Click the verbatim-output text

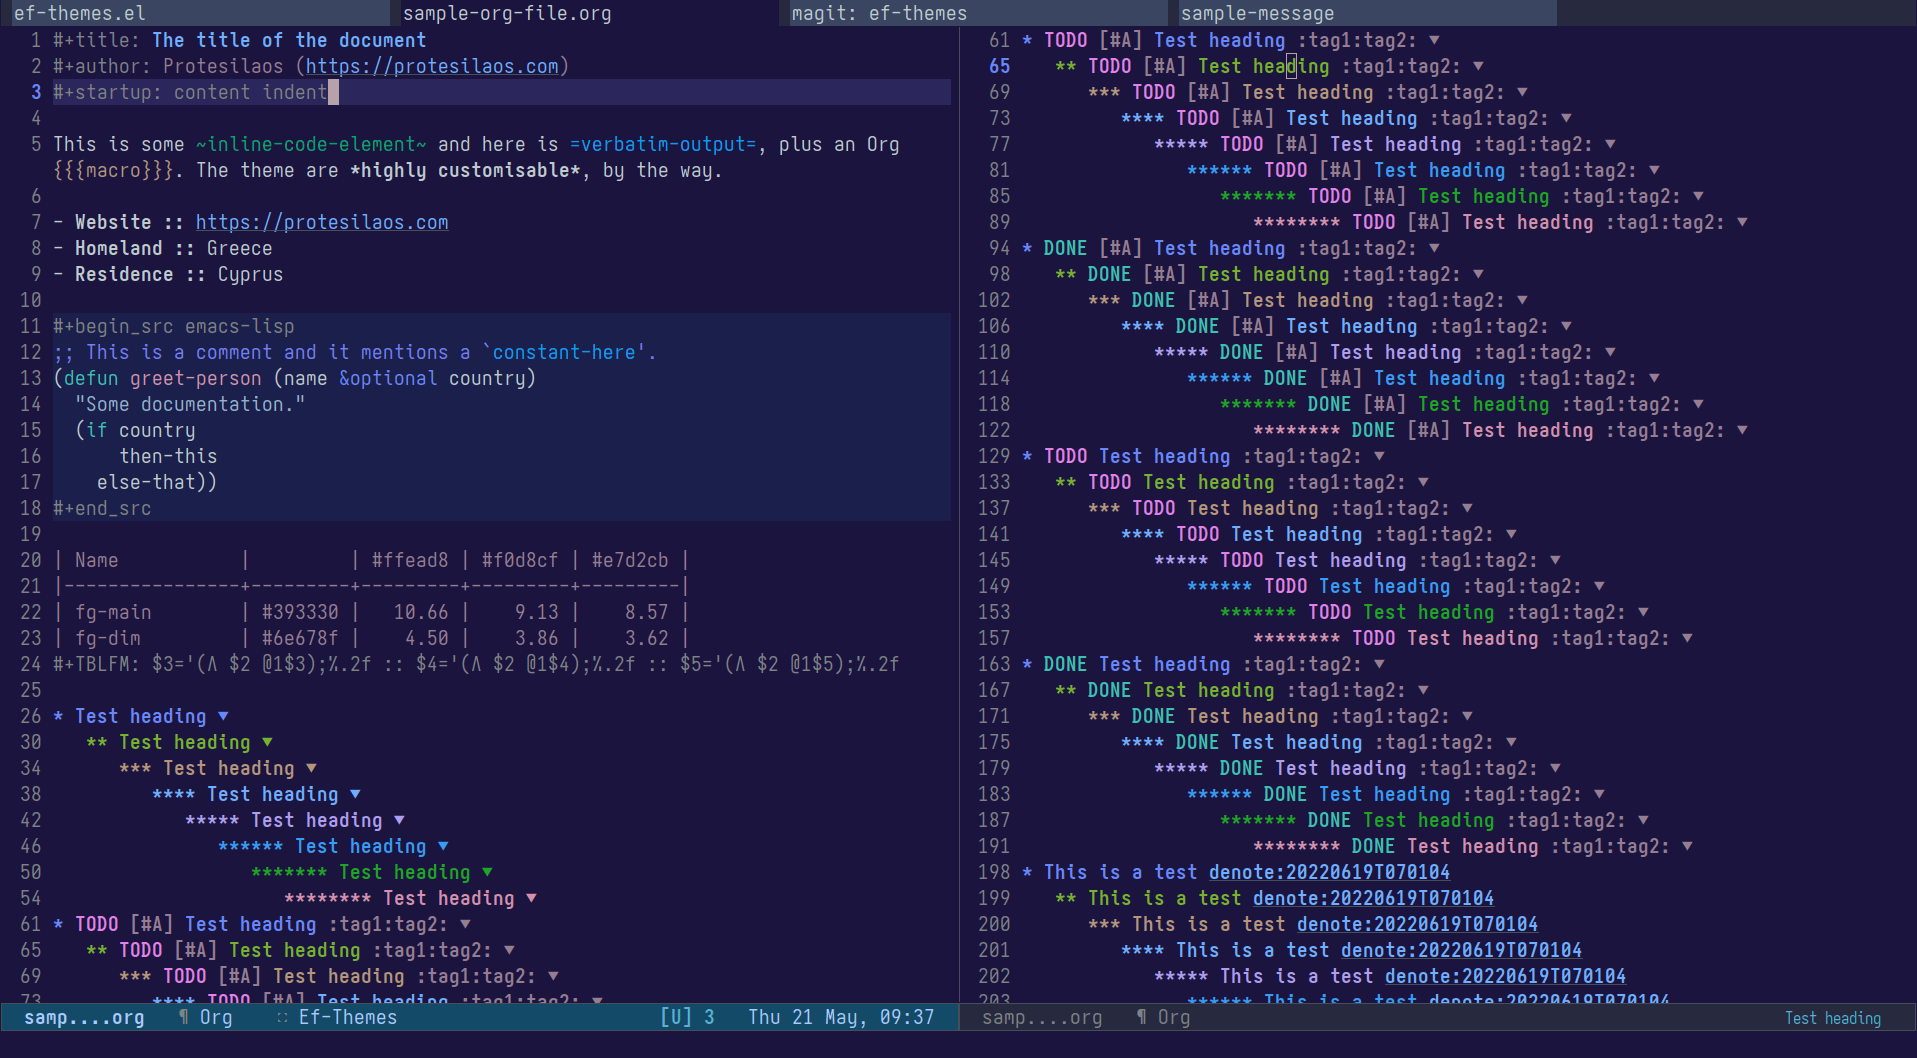tap(663, 144)
